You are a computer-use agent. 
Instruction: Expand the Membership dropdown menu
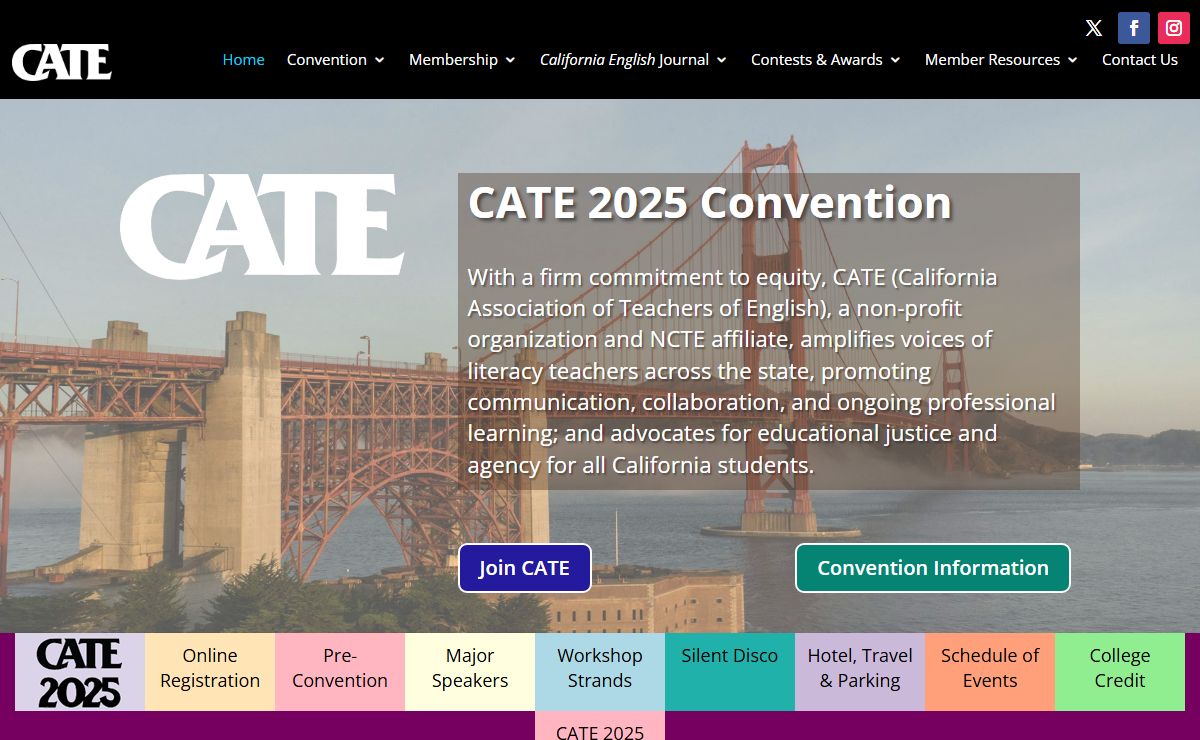tap(462, 60)
